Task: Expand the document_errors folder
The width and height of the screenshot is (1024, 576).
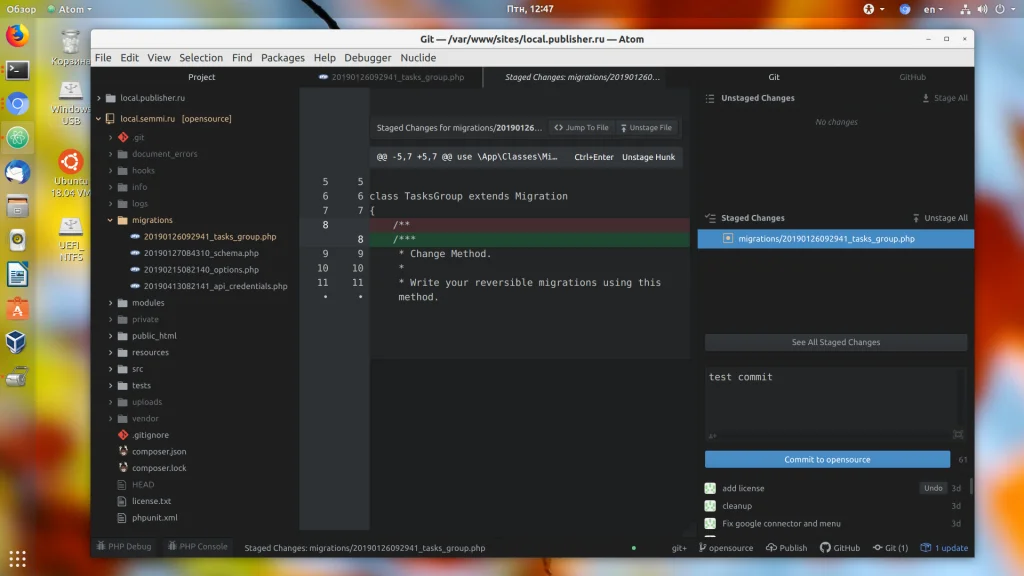Action: coord(110,153)
